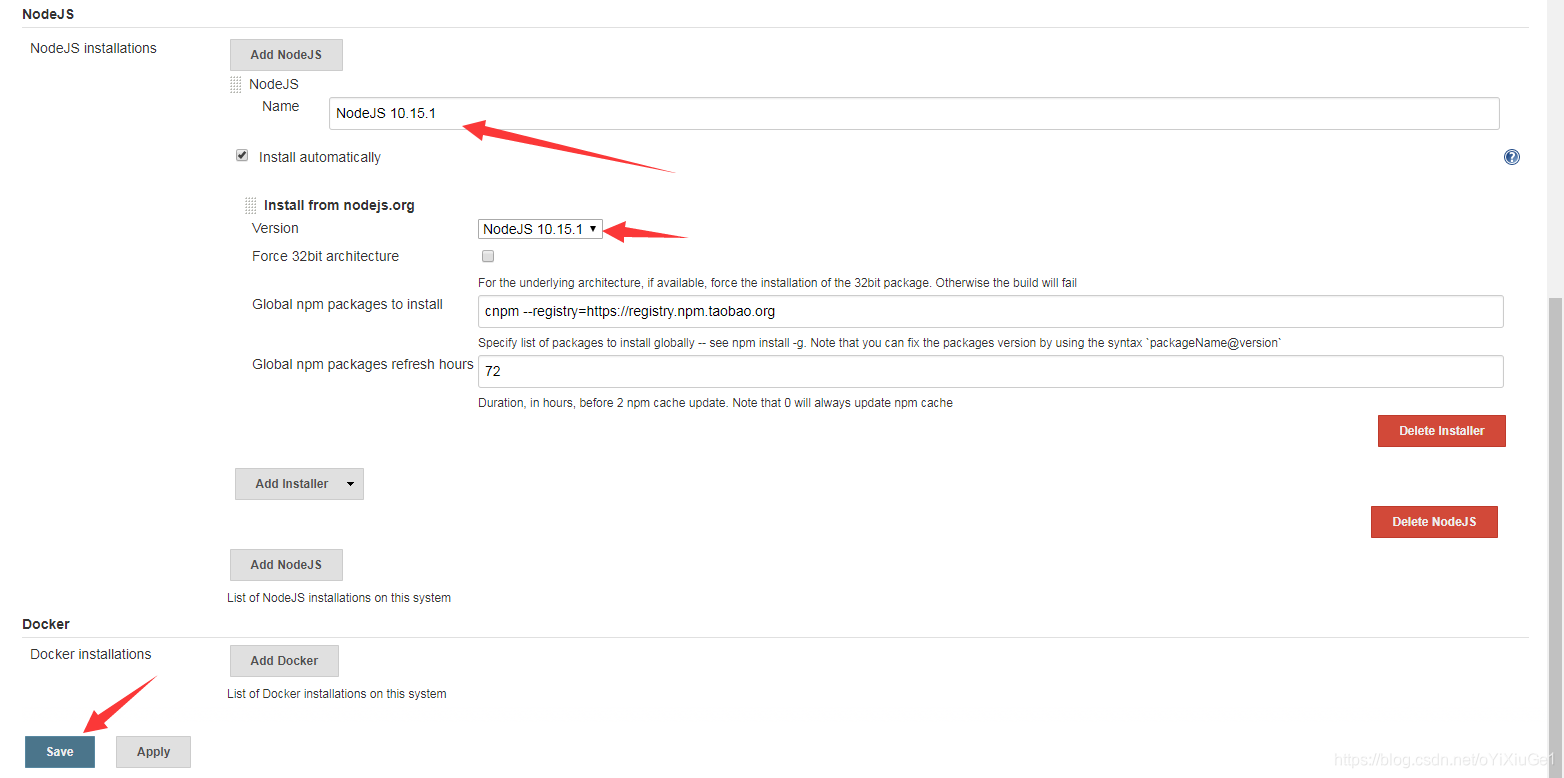Click the 'Docker installations' label
Image resolution: width=1564 pixels, height=778 pixels.
(91, 654)
